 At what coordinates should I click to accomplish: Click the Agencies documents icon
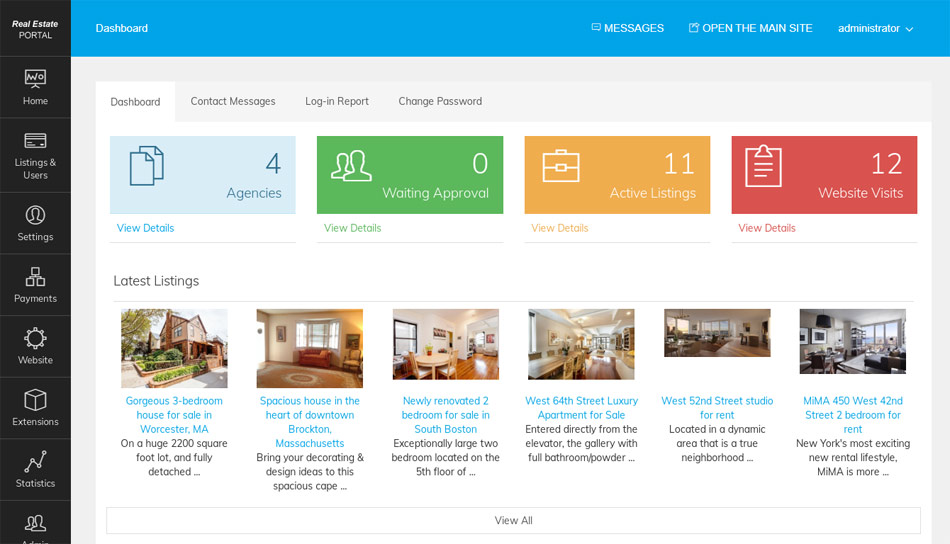coord(146,166)
